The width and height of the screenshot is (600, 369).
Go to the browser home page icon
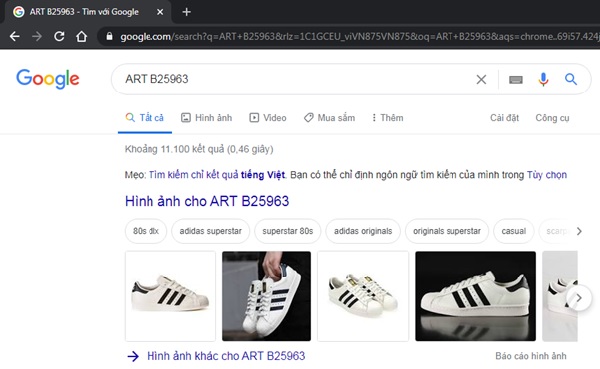[x=81, y=36]
